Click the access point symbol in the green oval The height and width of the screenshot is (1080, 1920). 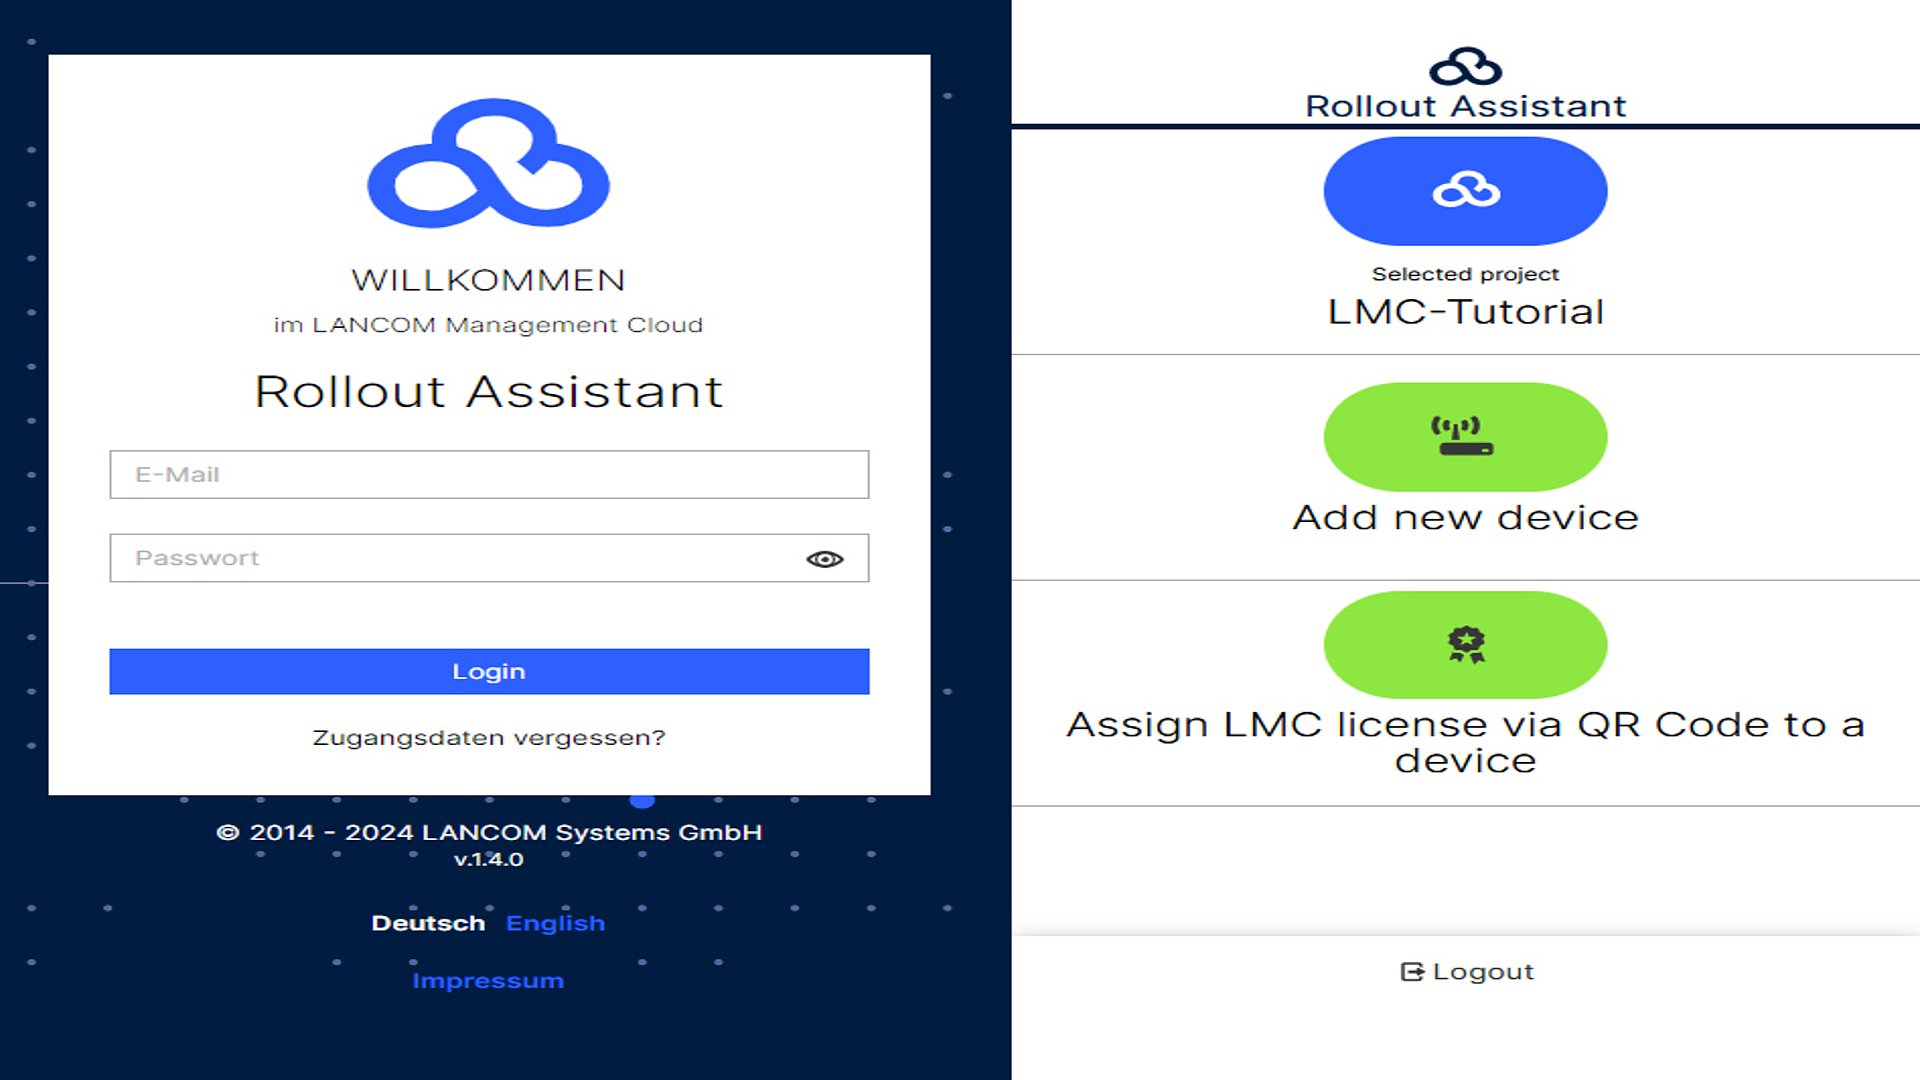click(1464, 436)
